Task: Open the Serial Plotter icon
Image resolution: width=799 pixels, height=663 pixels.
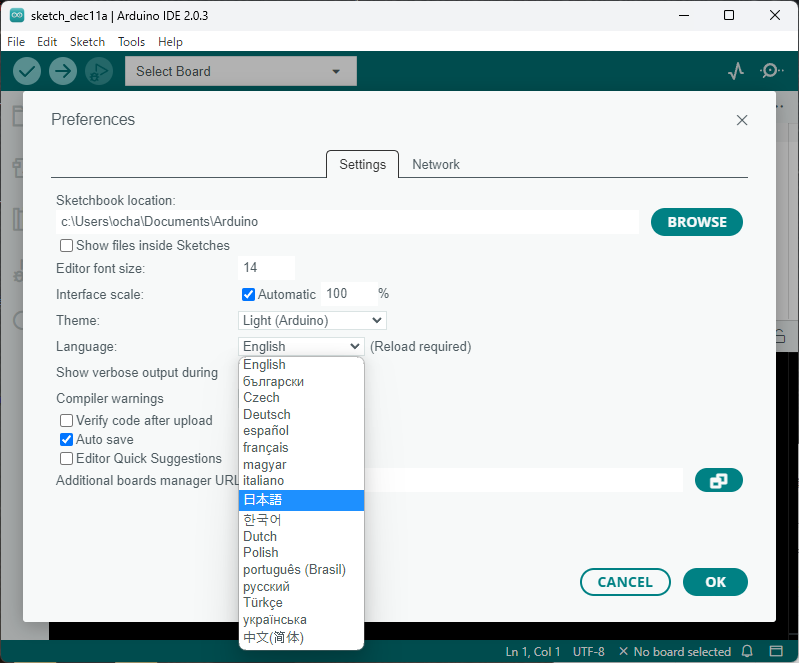Action: coord(736,71)
